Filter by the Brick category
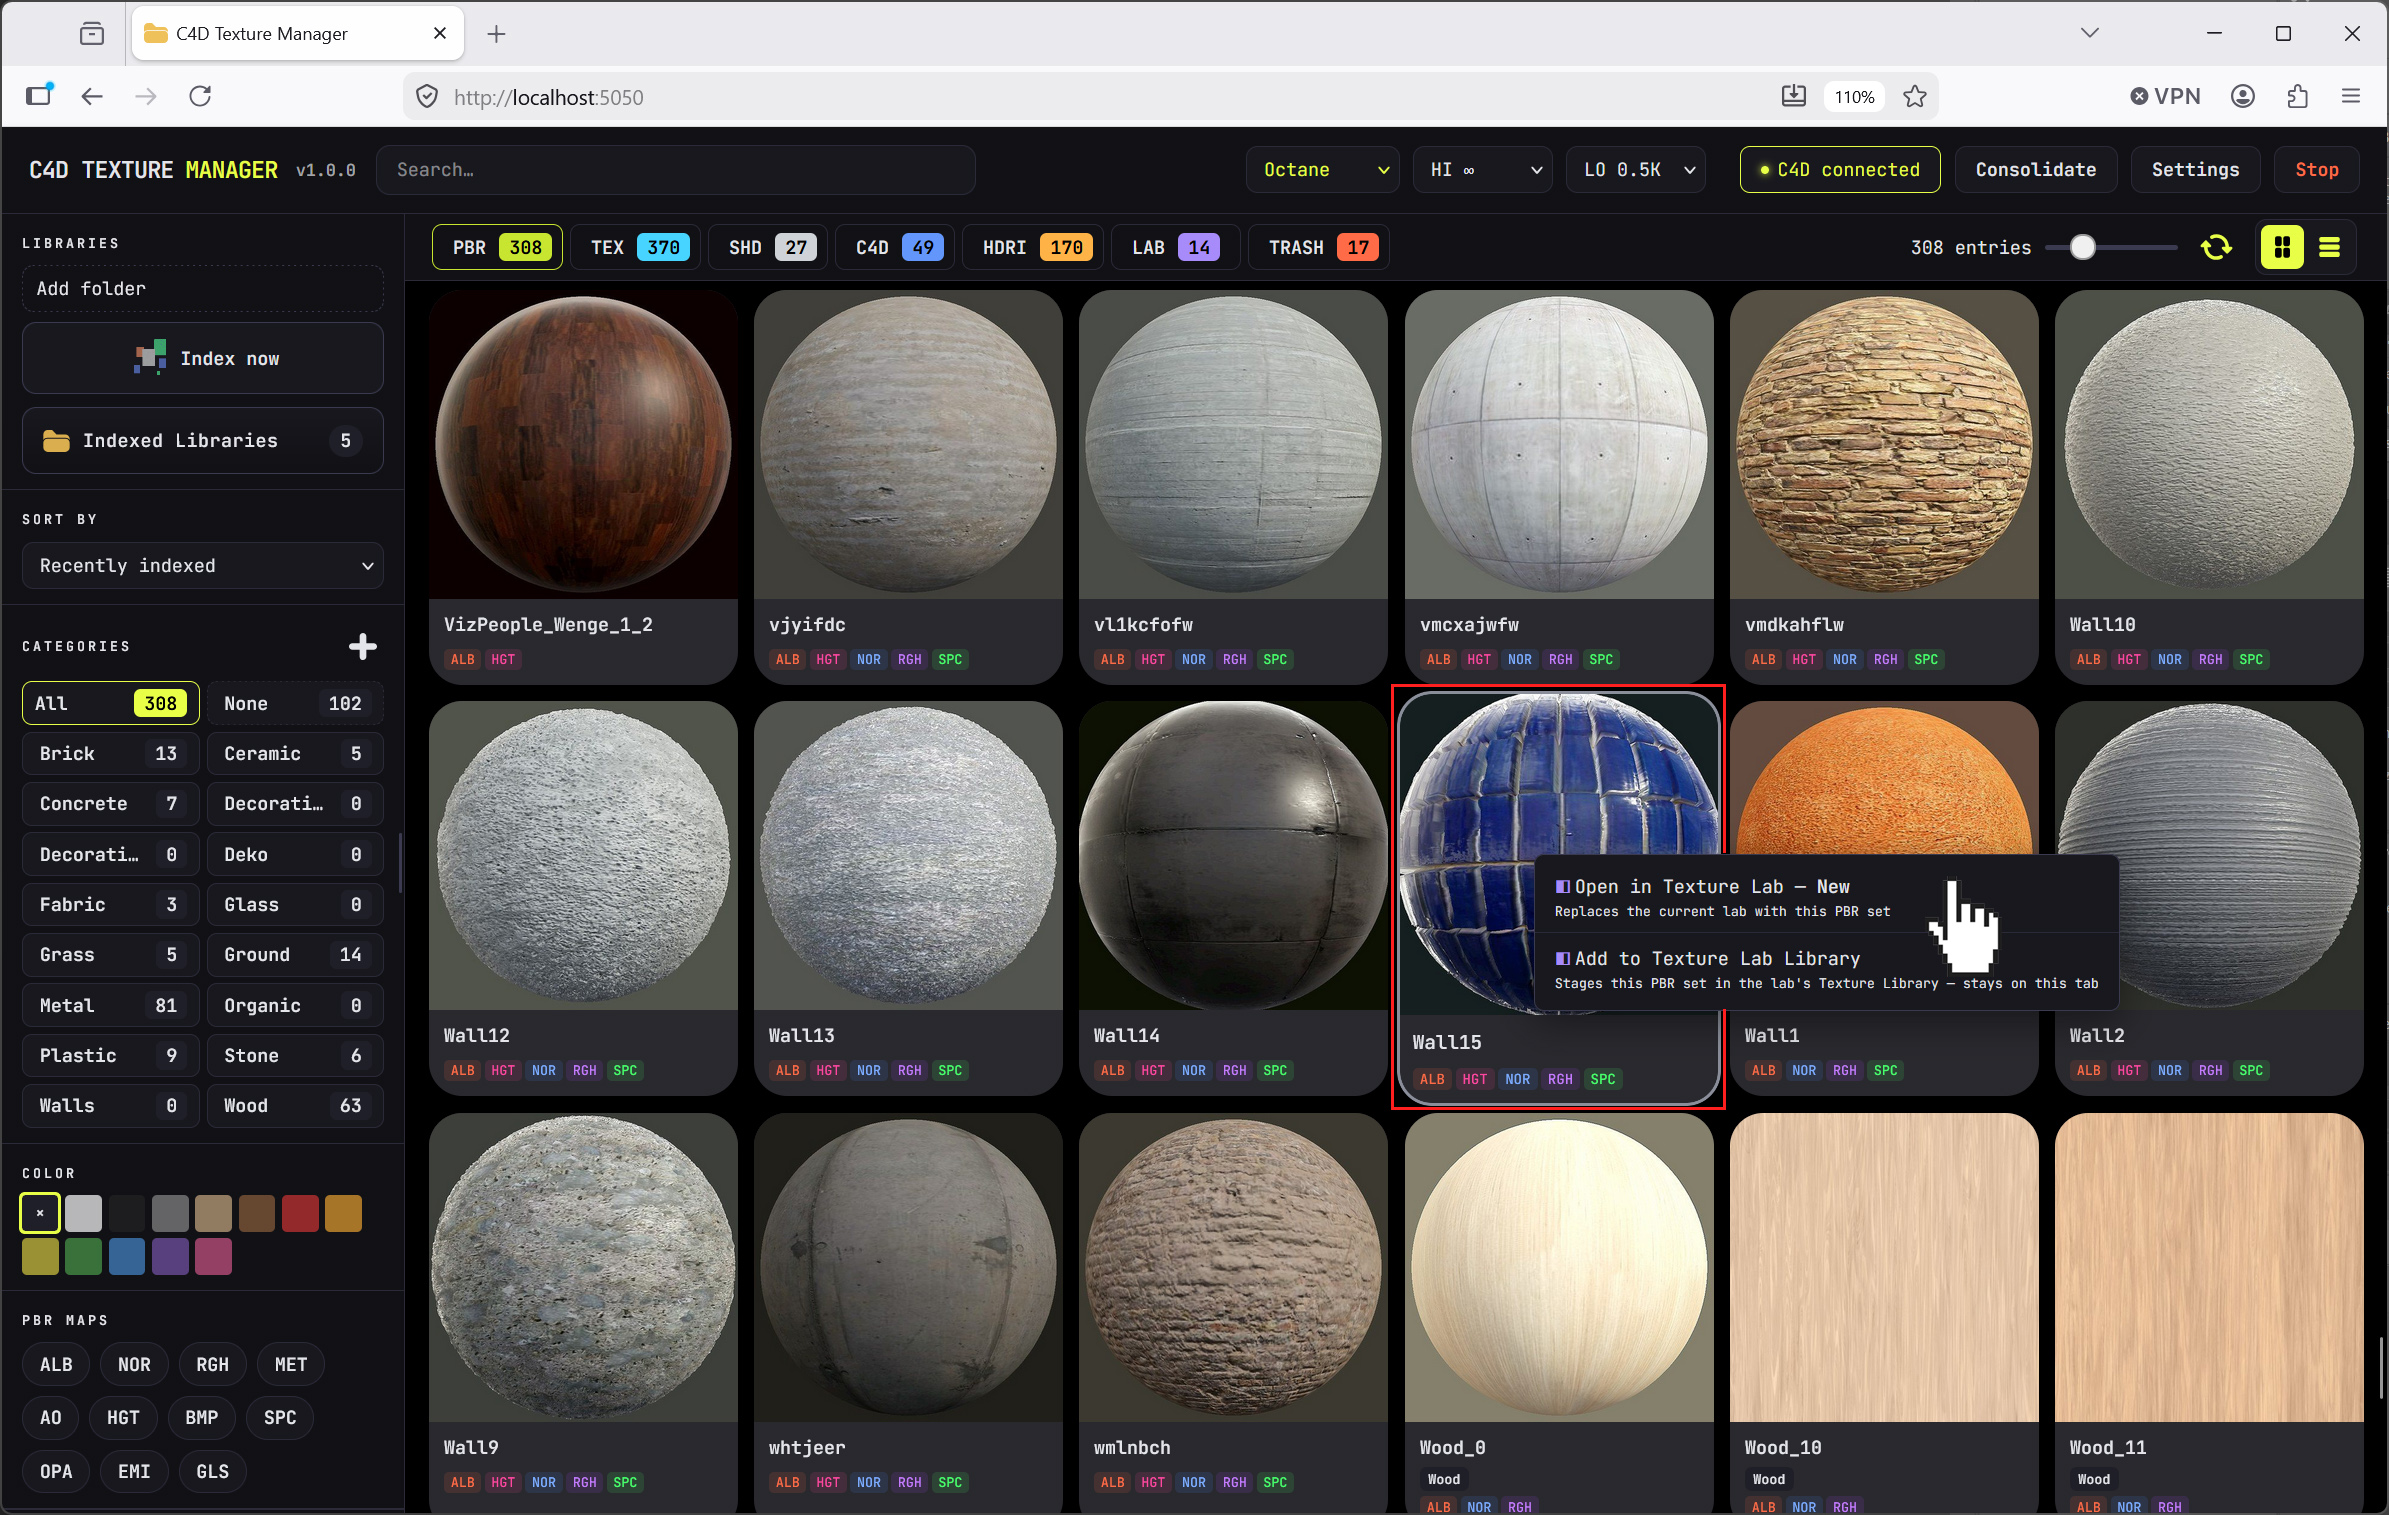Screen dimensions: 2389x1515 110,754
